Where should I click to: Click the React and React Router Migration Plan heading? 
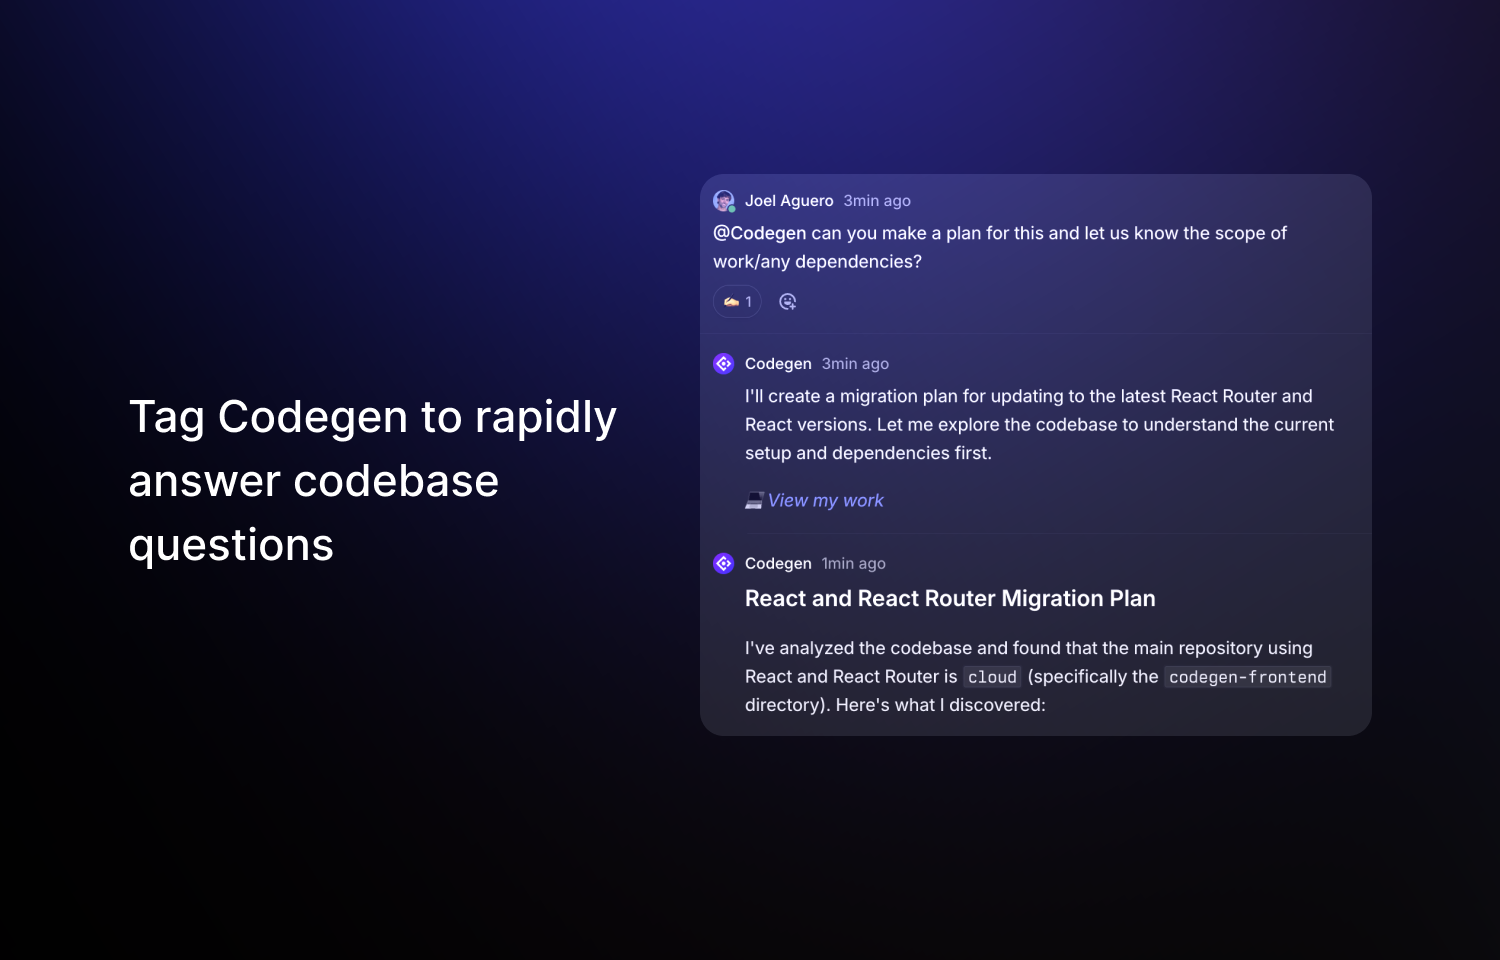[x=950, y=598]
